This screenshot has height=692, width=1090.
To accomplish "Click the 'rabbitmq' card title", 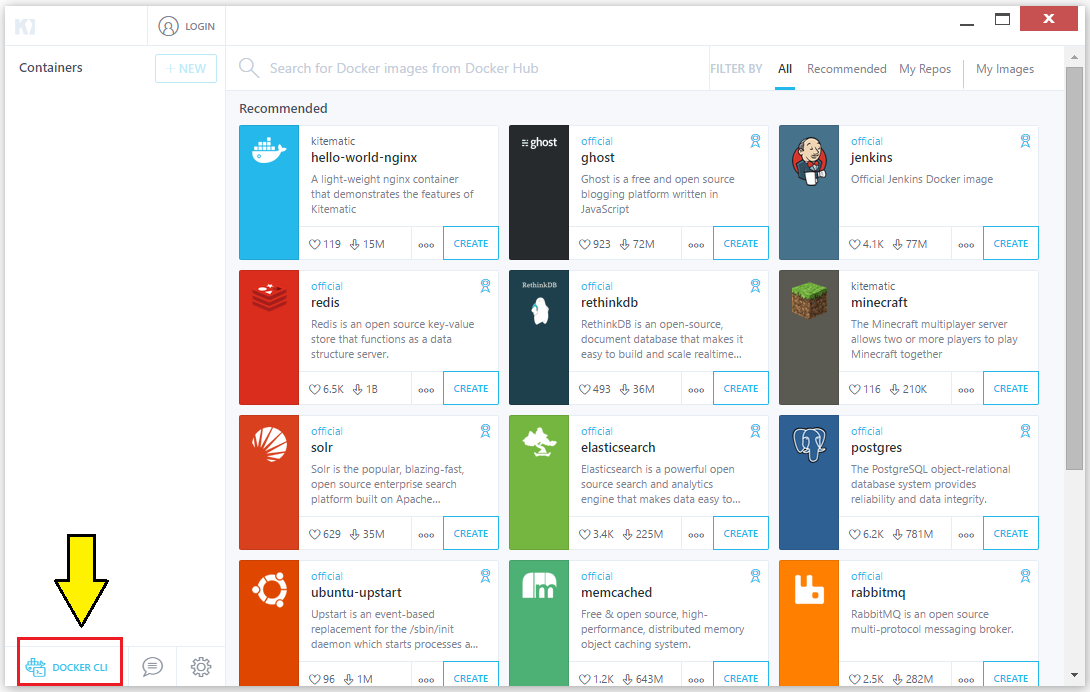I will 878,593.
